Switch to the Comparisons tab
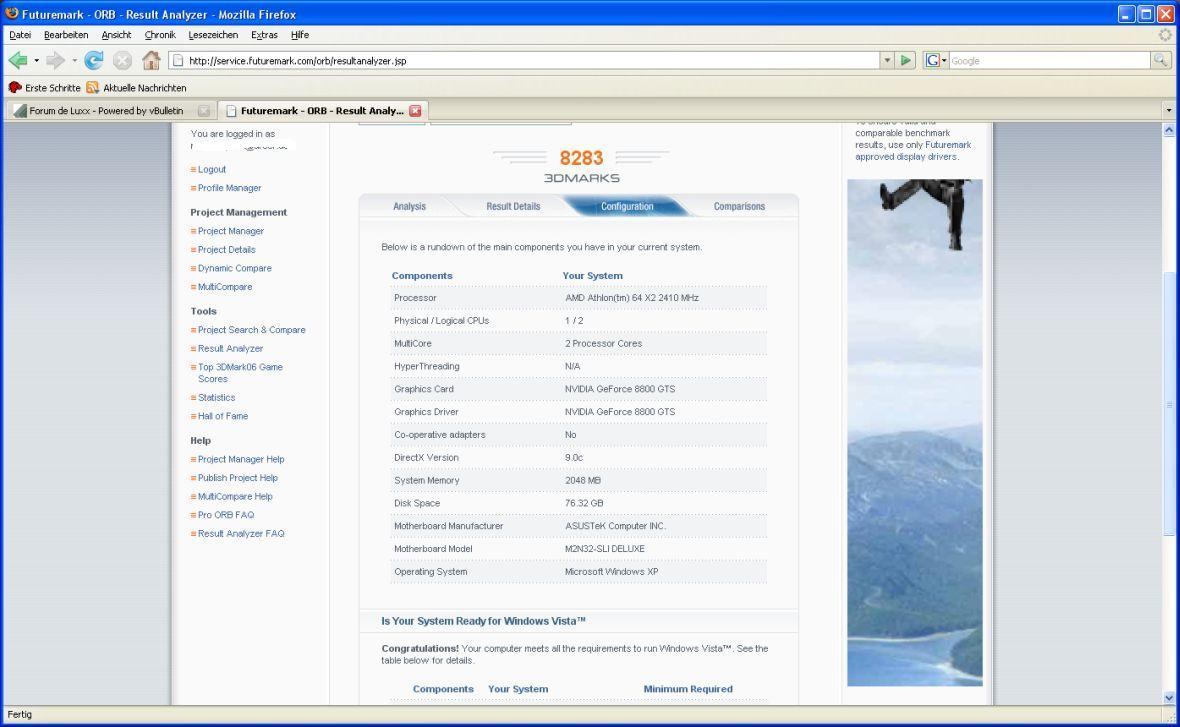Image resolution: width=1180 pixels, height=727 pixels. click(739, 206)
